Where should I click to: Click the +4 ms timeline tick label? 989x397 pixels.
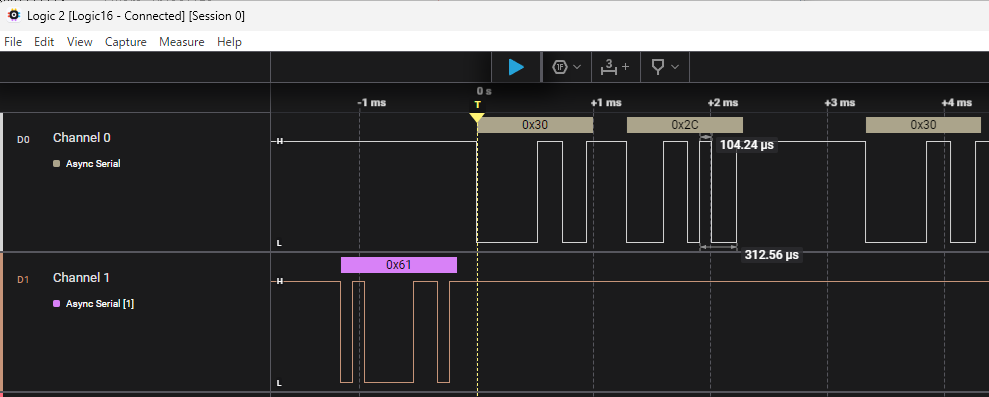pyautogui.click(x=957, y=102)
